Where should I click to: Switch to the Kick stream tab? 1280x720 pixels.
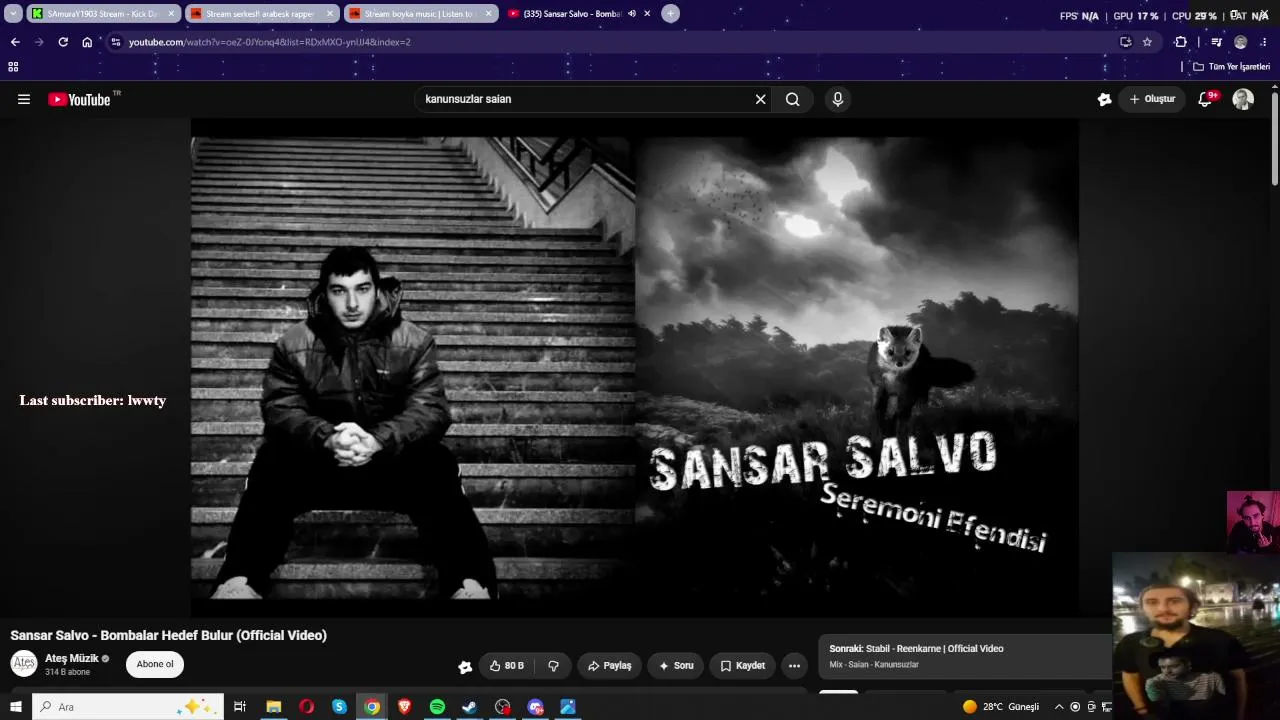[x=103, y=13]
